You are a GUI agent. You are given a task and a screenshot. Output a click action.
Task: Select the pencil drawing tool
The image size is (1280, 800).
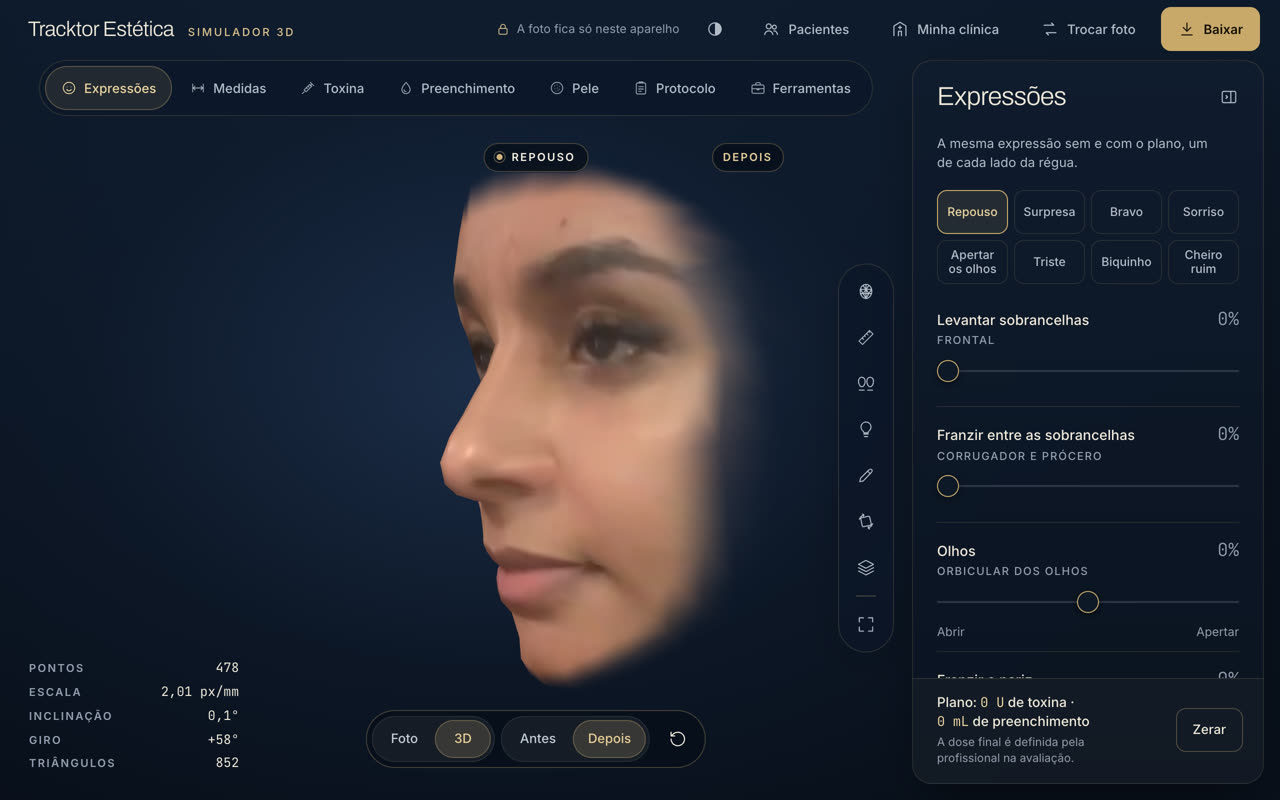point(866,476)
